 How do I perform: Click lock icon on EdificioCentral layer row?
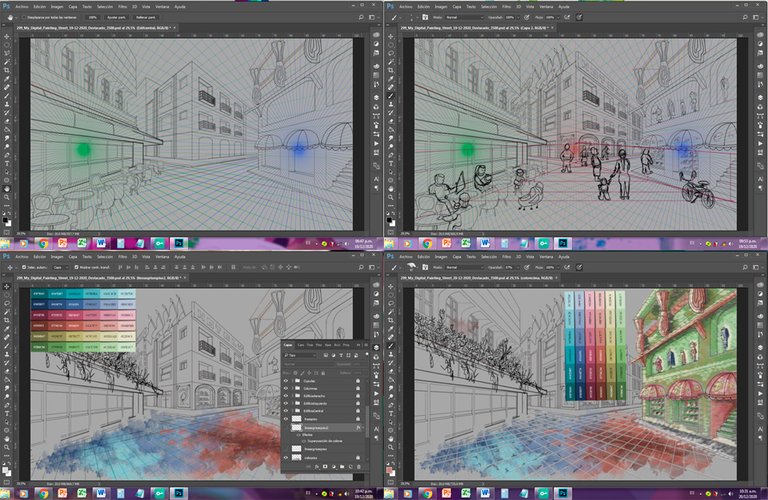pos(358,411)
